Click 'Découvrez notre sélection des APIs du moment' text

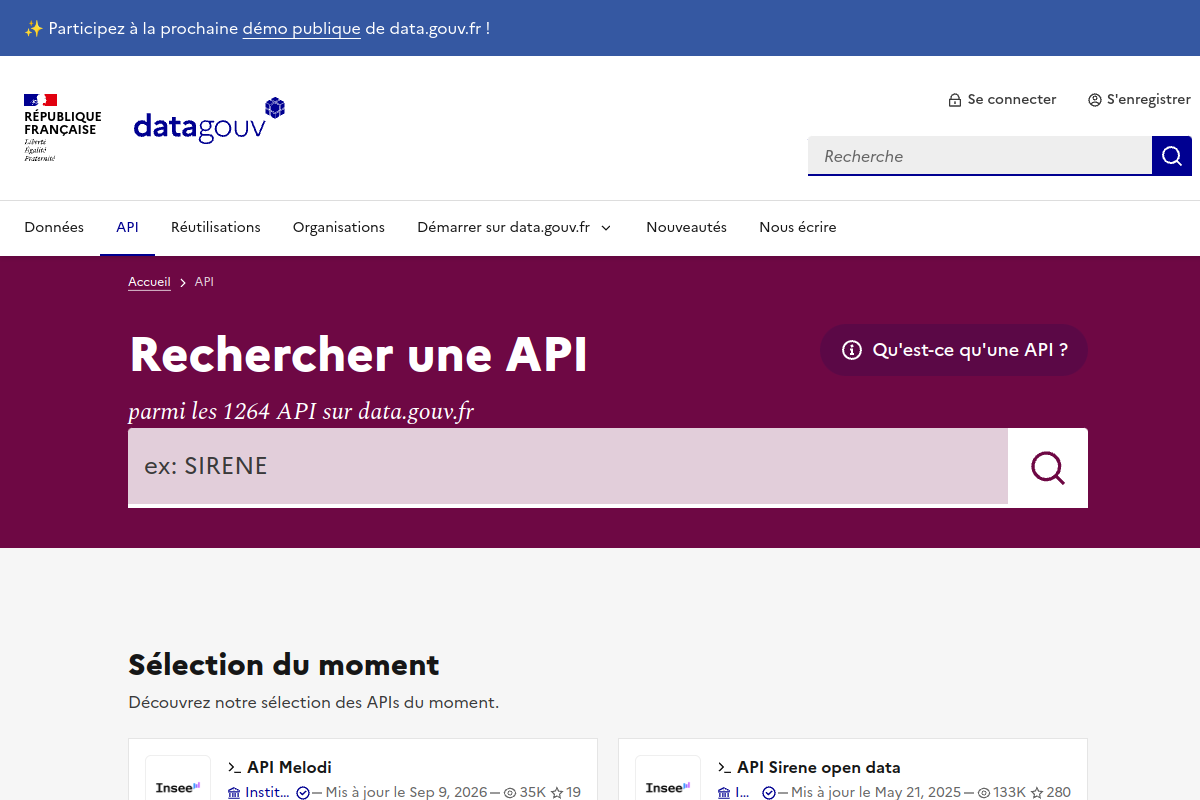[313, 702]
